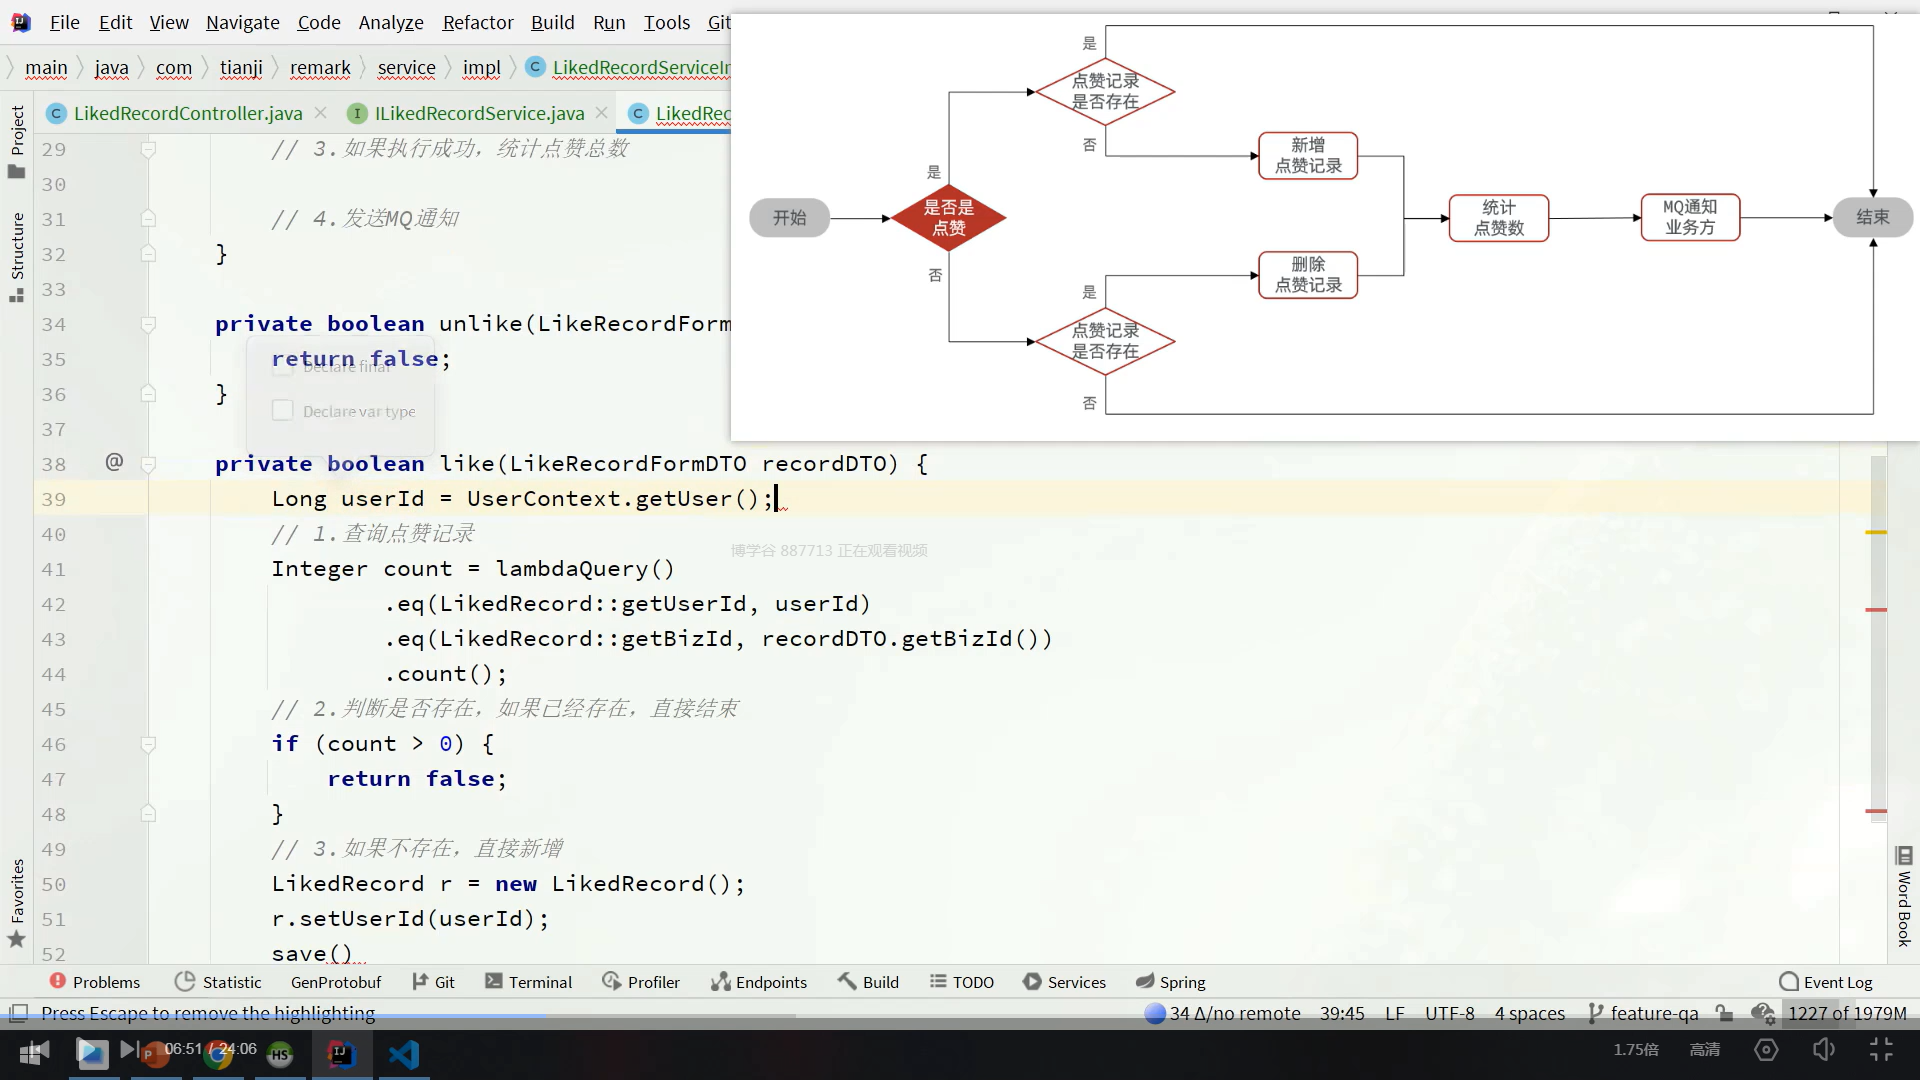Toggle read-only lock icon in status bar
The height and width of the screenshot is (1080, 1920).
click(x=1724, y=1013)
